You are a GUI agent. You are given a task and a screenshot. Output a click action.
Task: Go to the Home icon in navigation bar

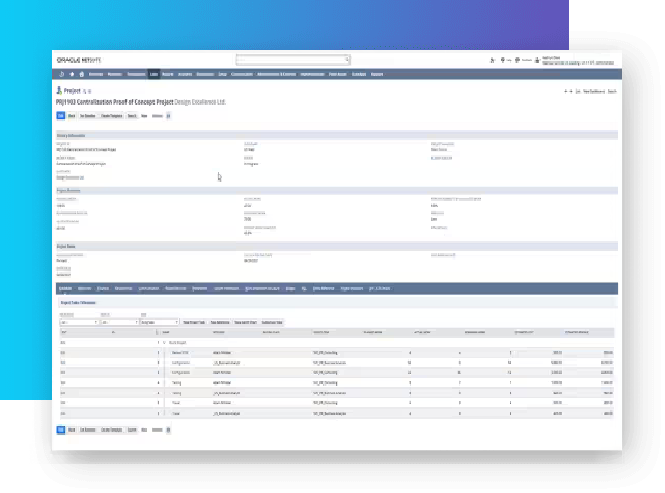pos(82,74)
